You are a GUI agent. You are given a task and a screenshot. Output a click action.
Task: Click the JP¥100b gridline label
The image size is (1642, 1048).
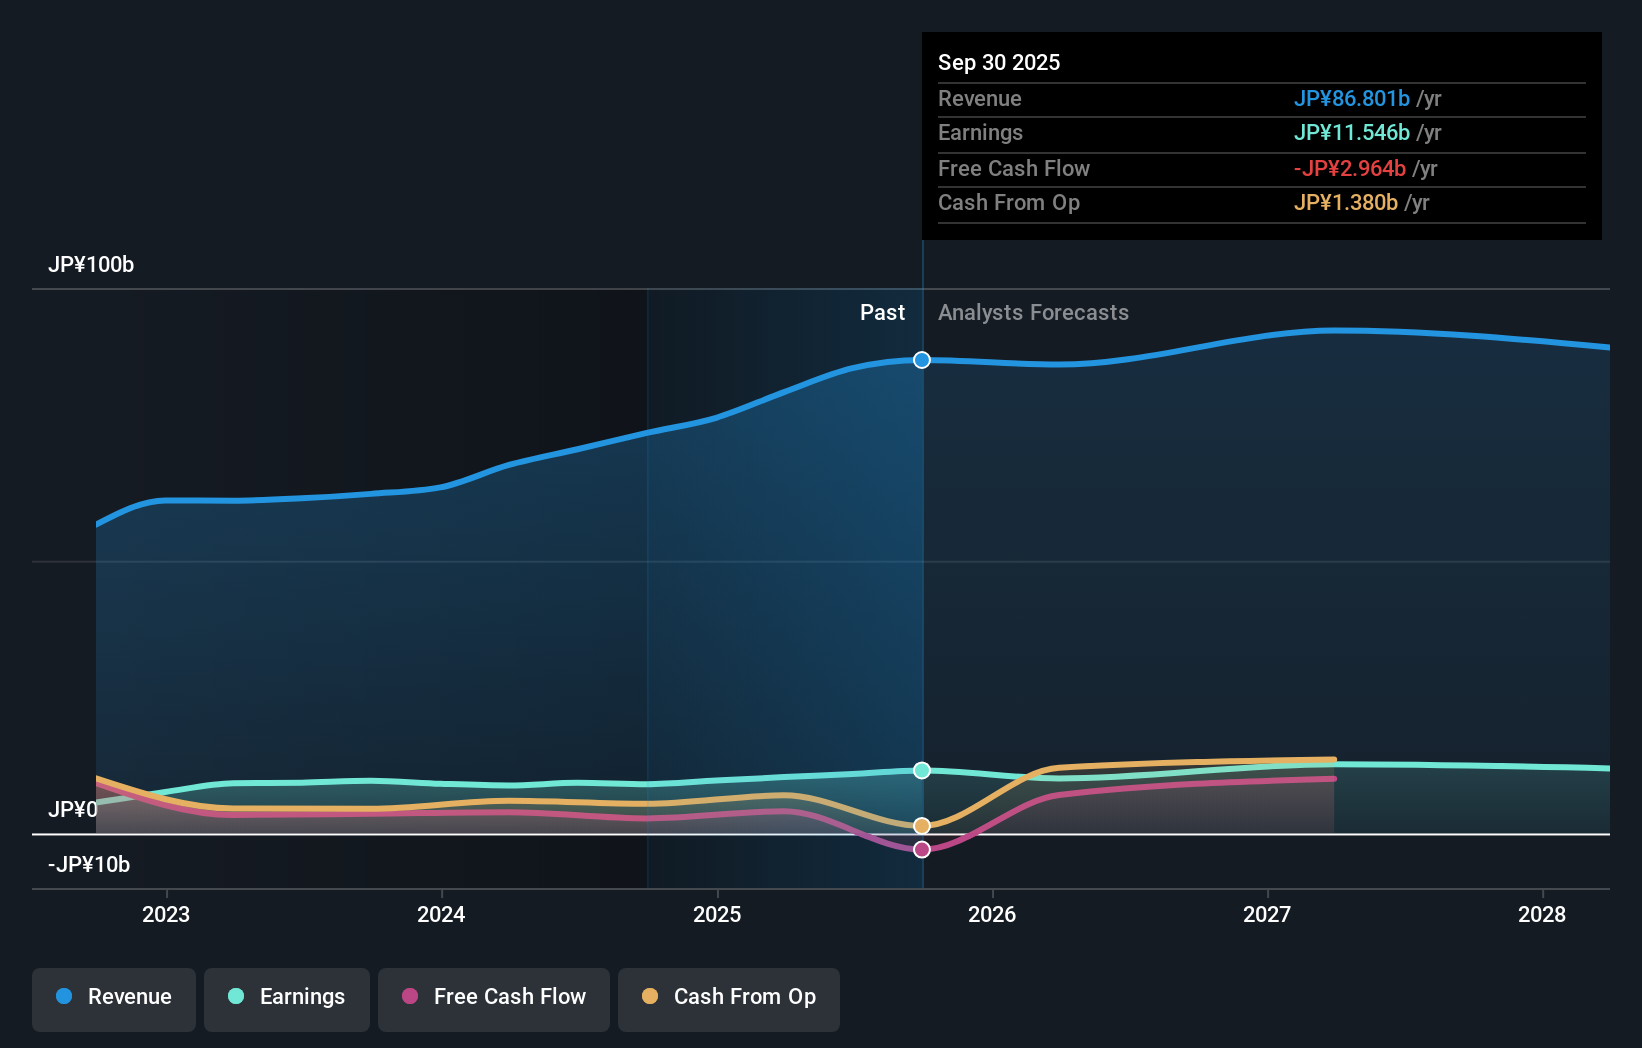point(91,265)
